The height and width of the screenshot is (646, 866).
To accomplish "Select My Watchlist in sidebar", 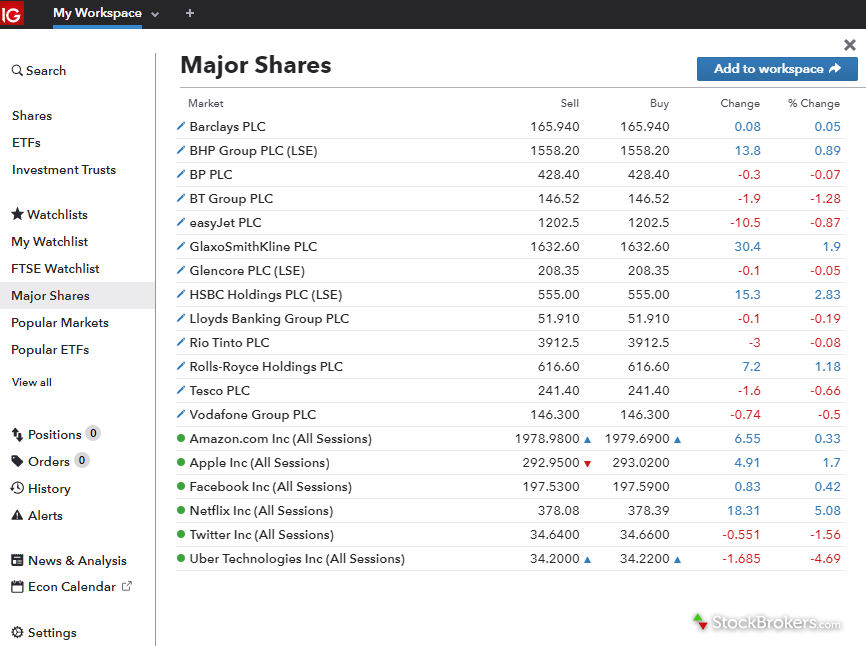I will 50,242.
